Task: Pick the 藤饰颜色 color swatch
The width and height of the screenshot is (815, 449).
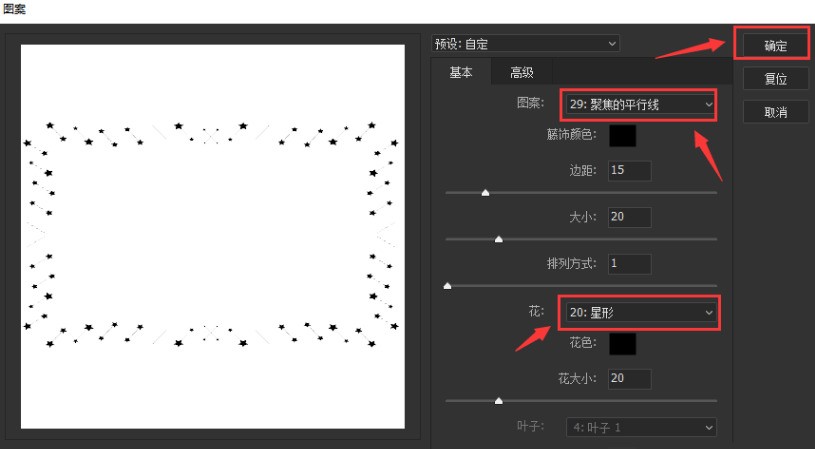Action: 623,135
